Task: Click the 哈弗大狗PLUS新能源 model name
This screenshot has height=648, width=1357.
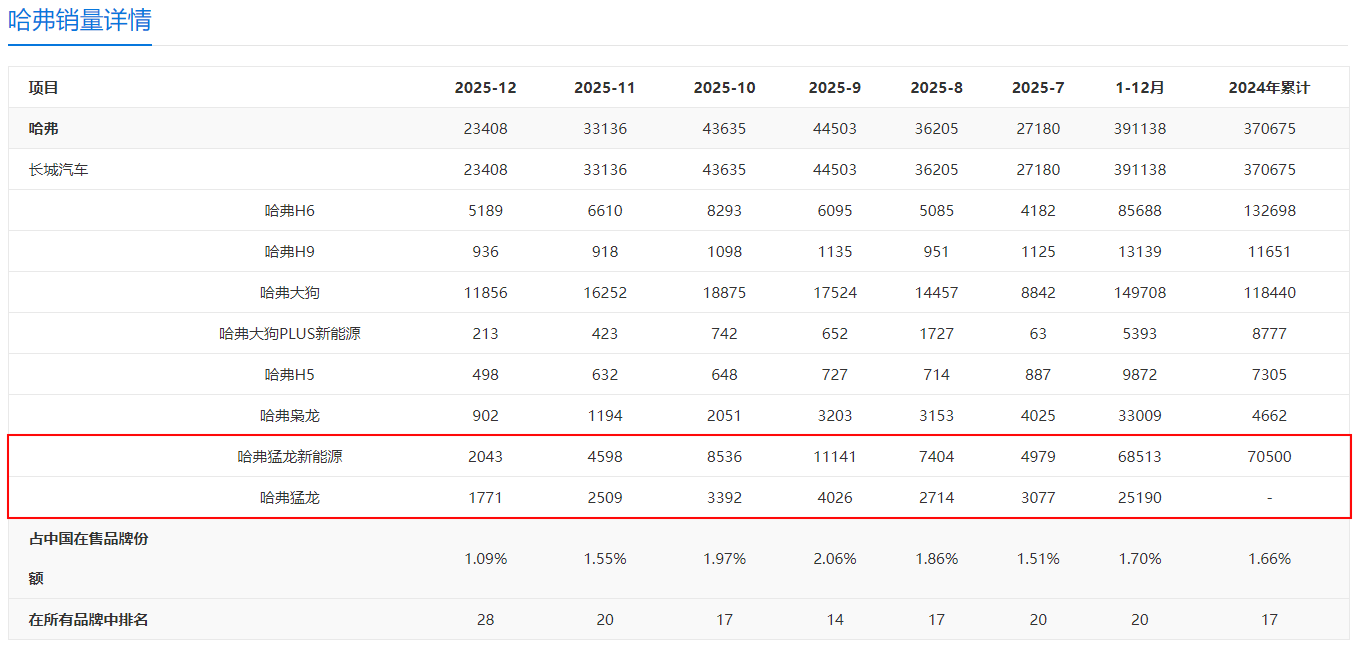Action: (290, 334)
